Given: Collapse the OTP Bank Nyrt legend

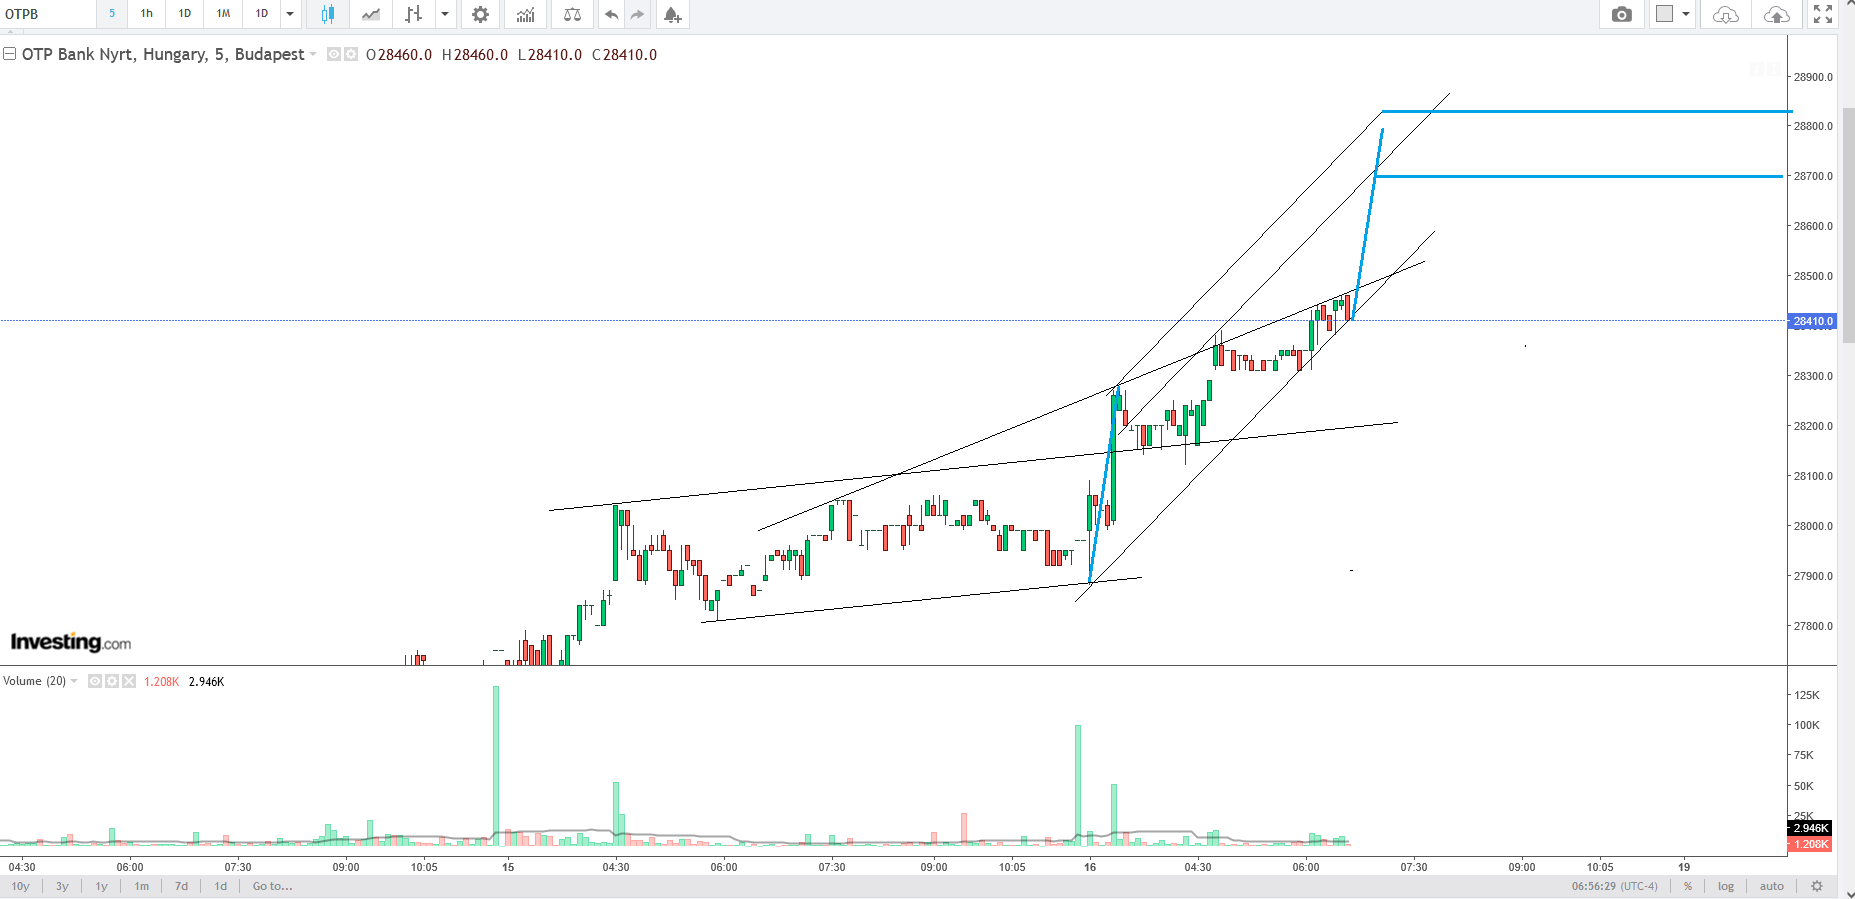Looking at the screenshot, I should (10, 54).
